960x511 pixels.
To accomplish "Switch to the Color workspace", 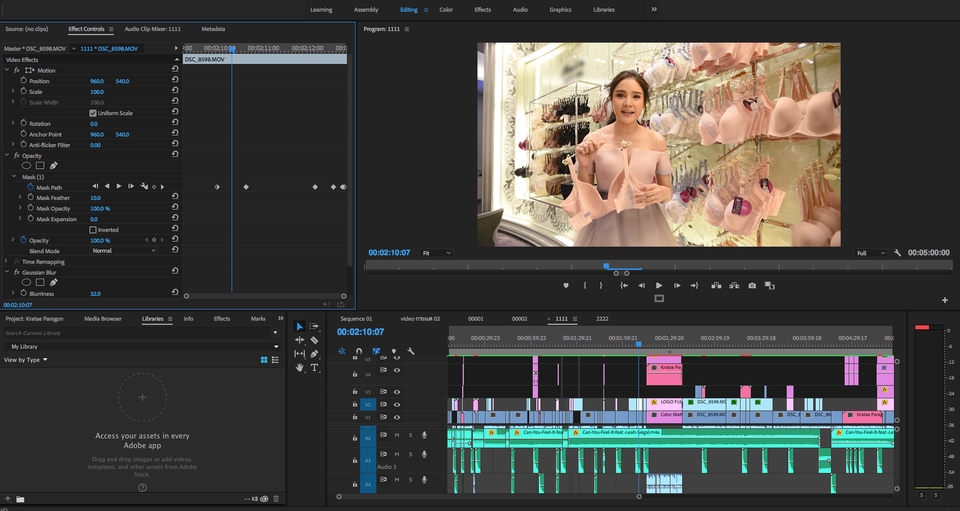I will [446, 9].
